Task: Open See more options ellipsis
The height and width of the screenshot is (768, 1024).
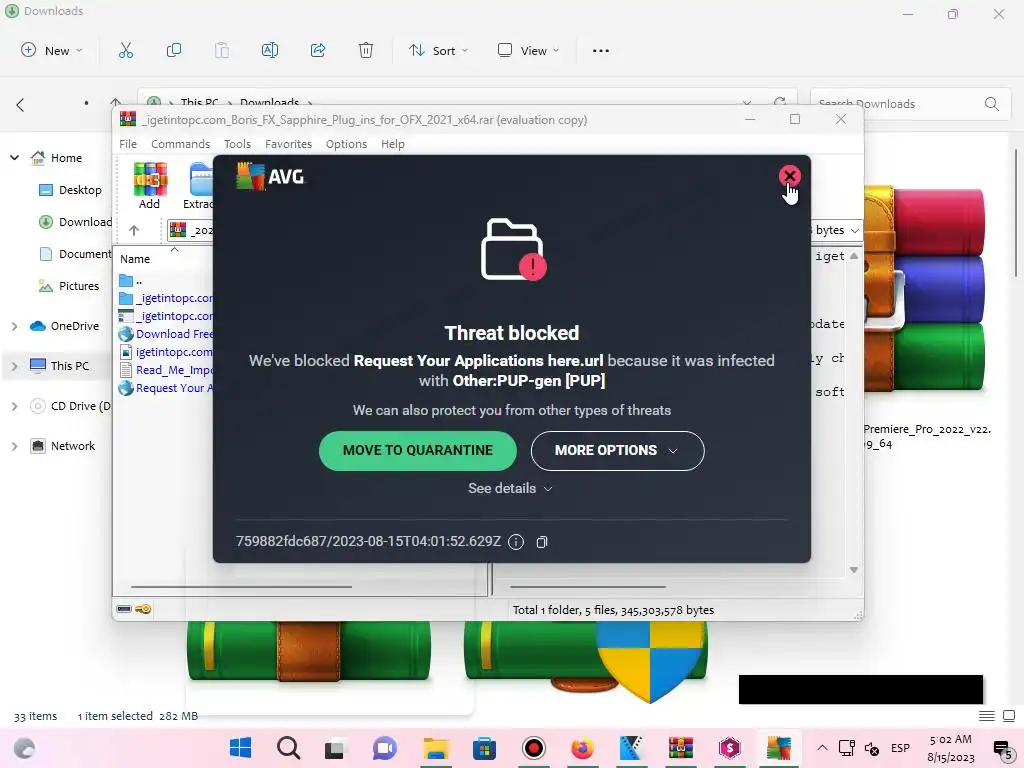Action: (x=601, y=50)
